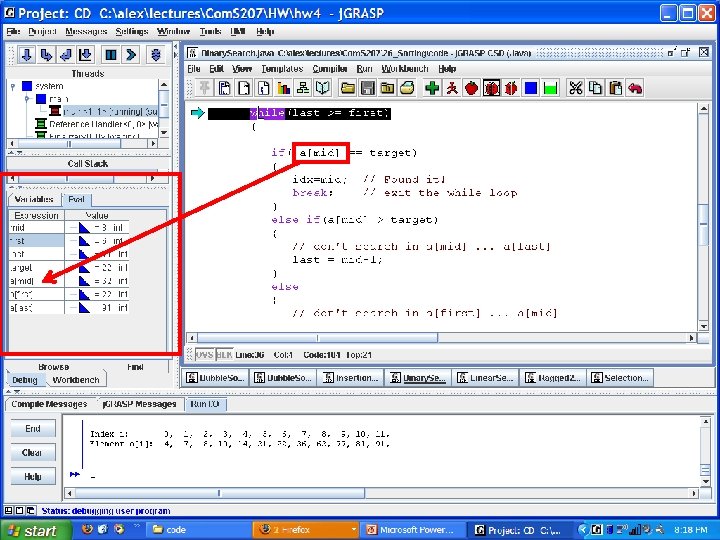Viewport: 720px width, 540px height.
Task: Click the scissors Cut icon
Action: pyautogui.click(x=576, y=88)
